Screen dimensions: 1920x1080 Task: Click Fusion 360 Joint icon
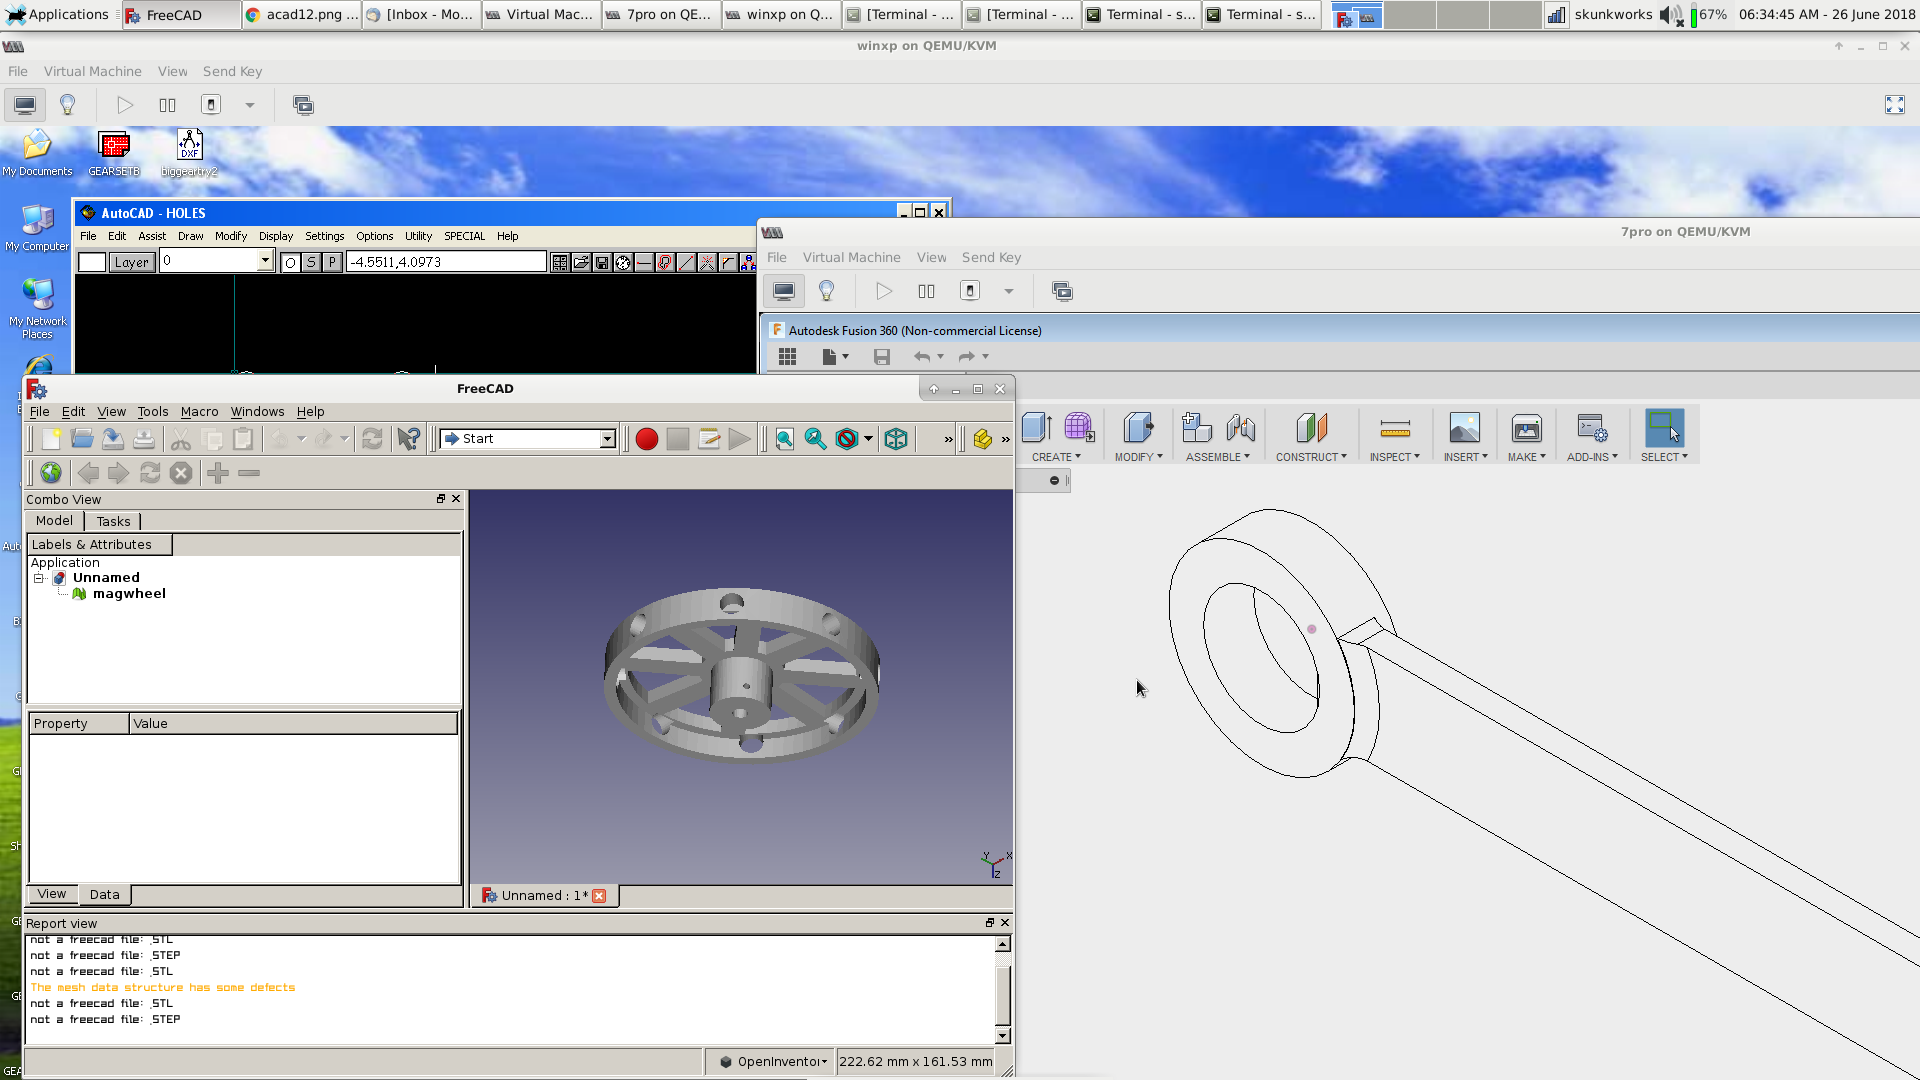1241,428
